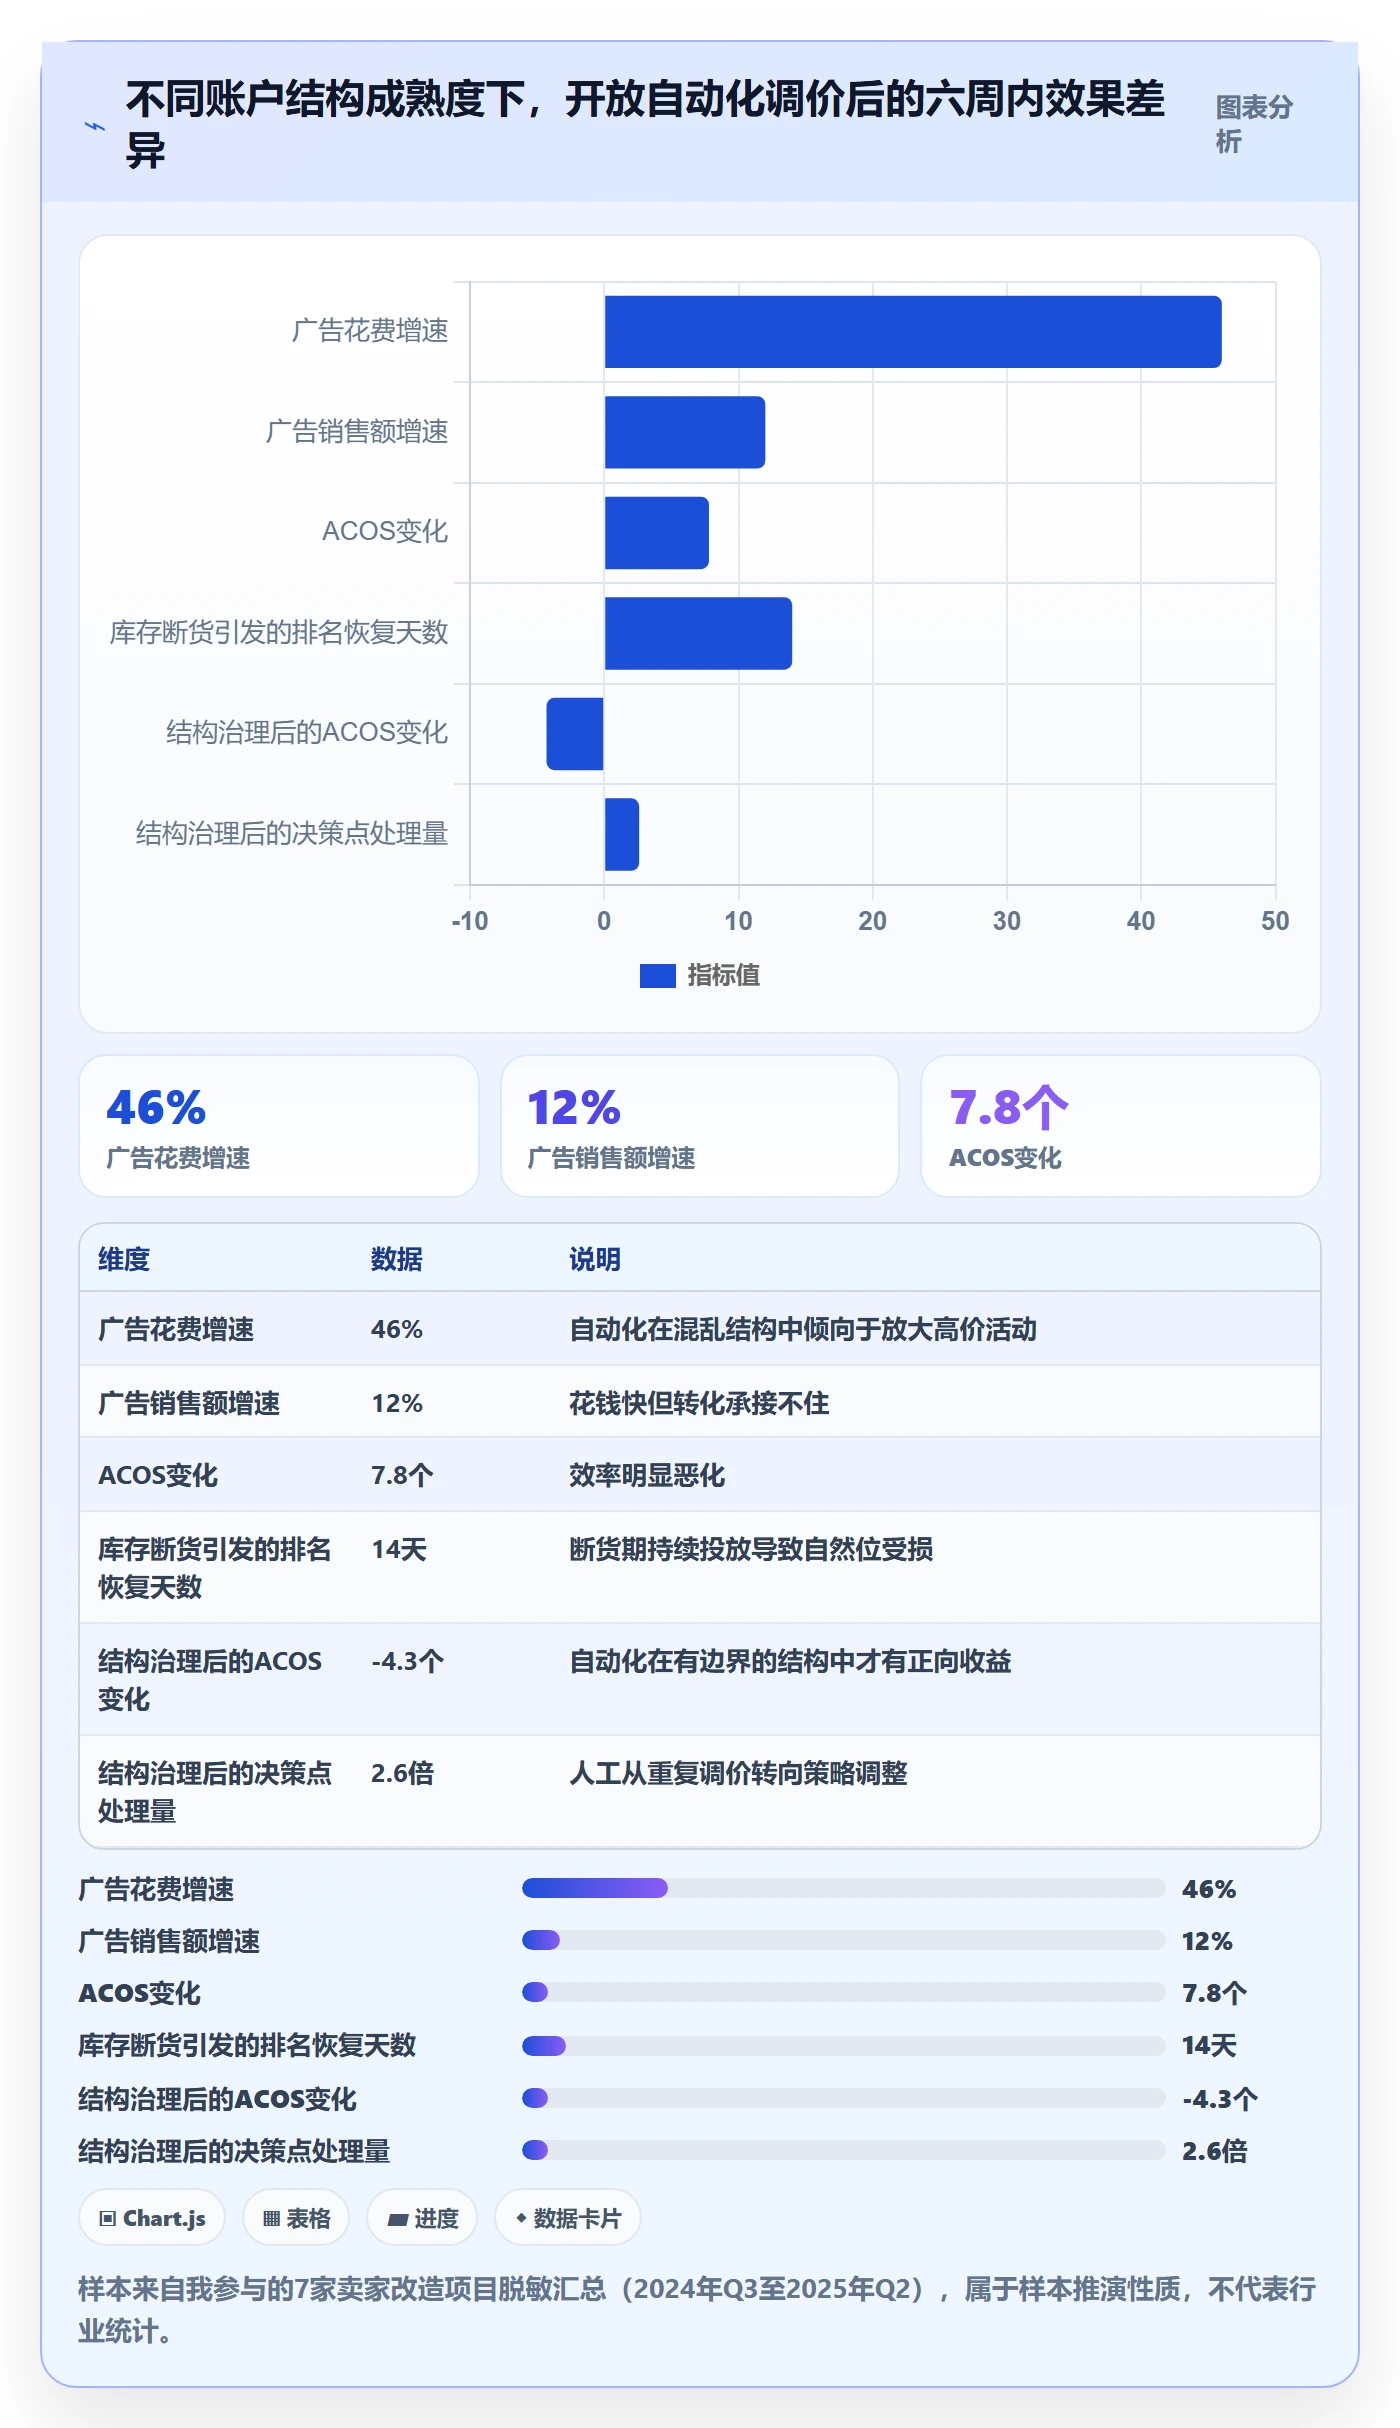
Task: Click the 广告花费增速 progress bar
Action: [x=844, y=1888]
